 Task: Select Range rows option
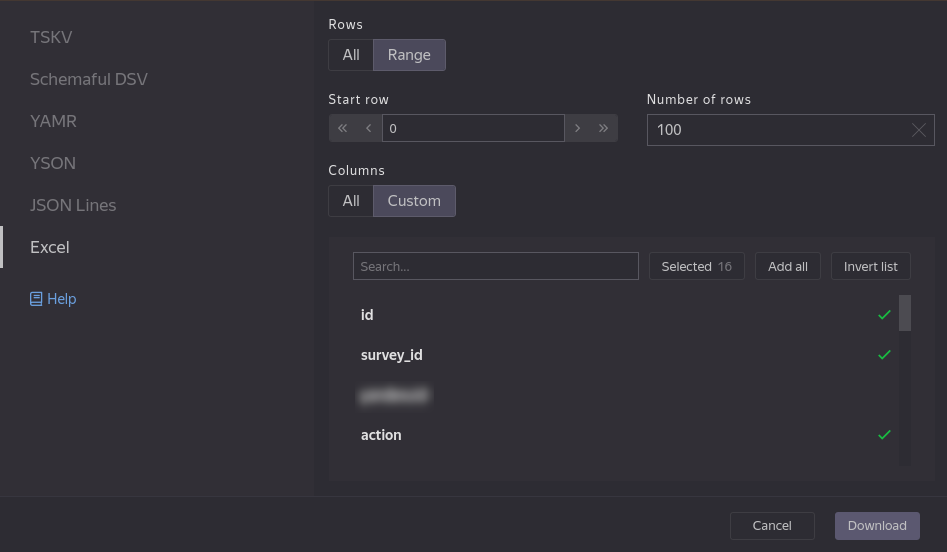[x=409, y=55]
